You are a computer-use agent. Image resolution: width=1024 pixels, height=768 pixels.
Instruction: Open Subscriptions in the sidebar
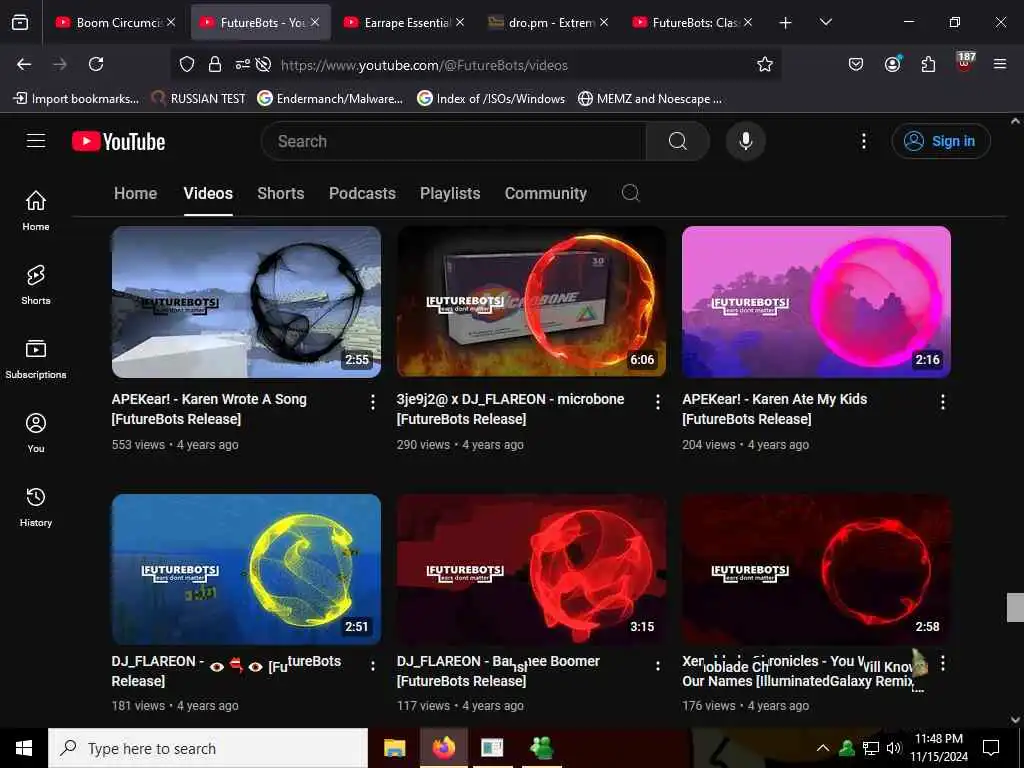(x=36, y=359)
